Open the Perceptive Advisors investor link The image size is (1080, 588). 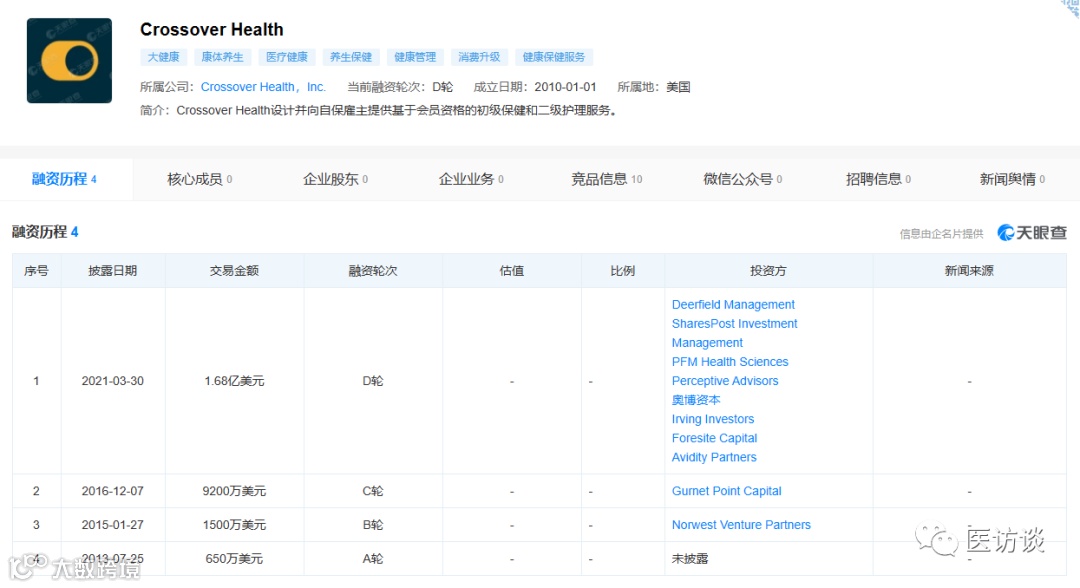pyautogui.click(x=725, y=381)
